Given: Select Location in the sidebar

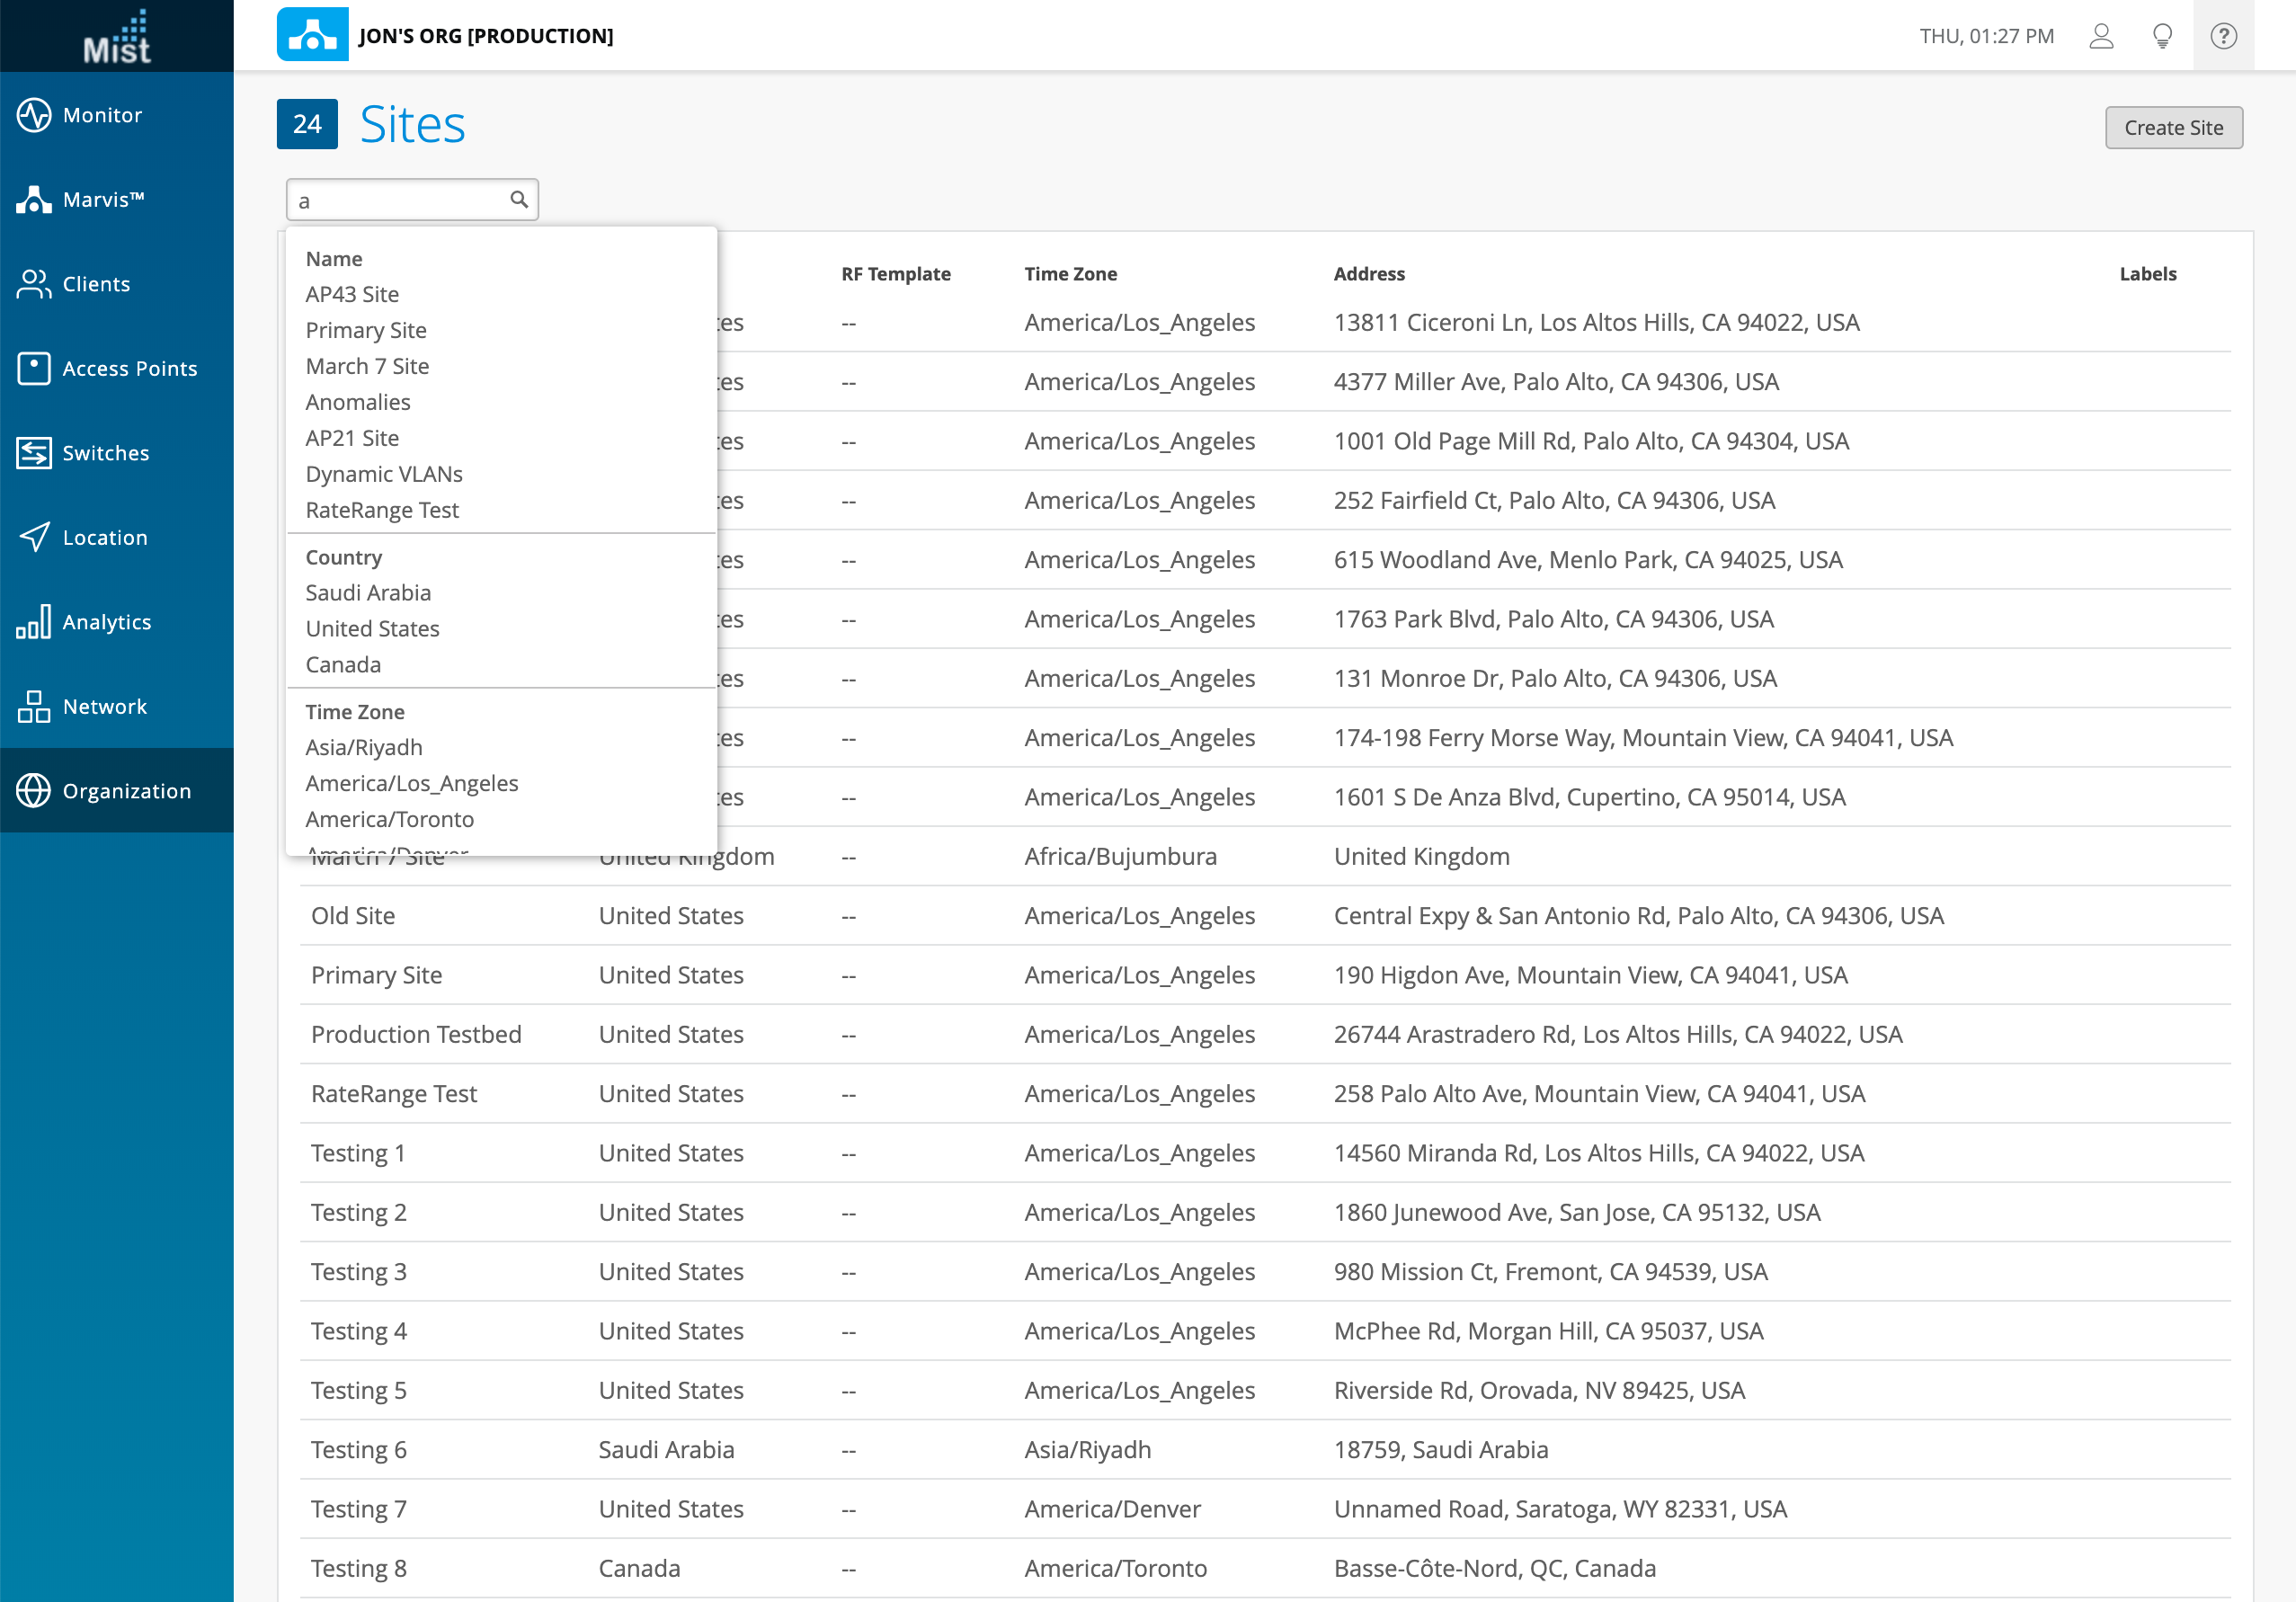Looking at the screenshot, I should (x=103, y=537).
